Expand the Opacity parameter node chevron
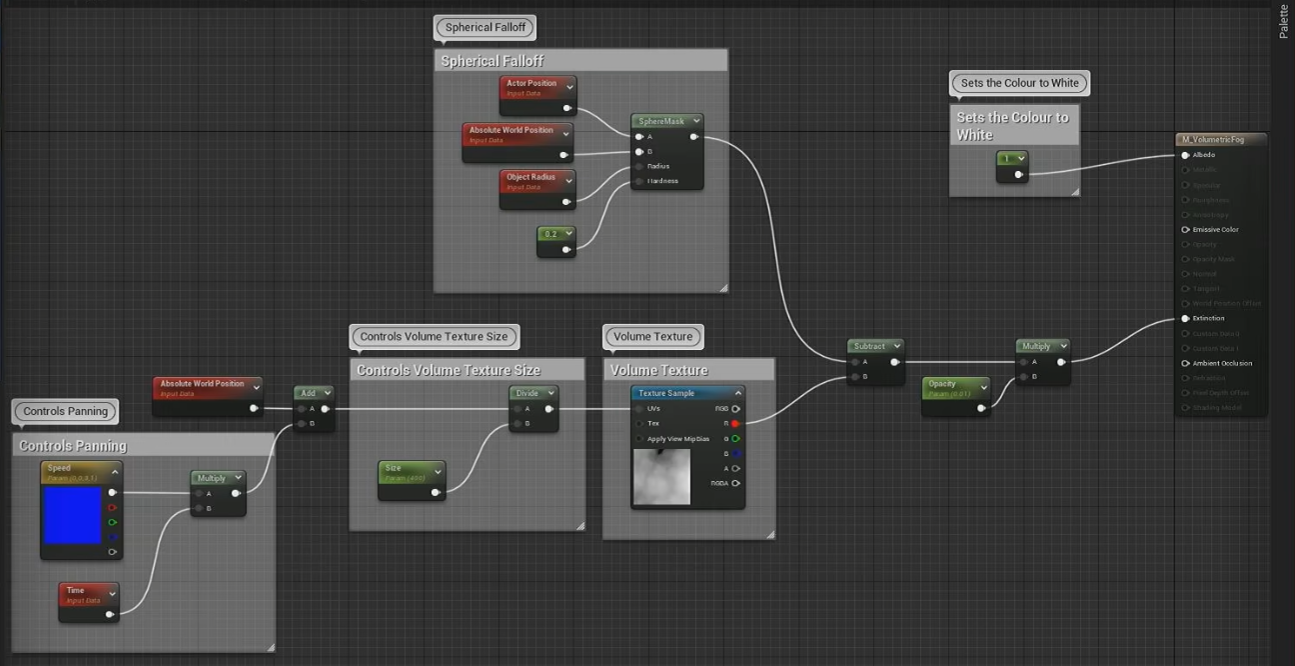 (x=983, y=387)
